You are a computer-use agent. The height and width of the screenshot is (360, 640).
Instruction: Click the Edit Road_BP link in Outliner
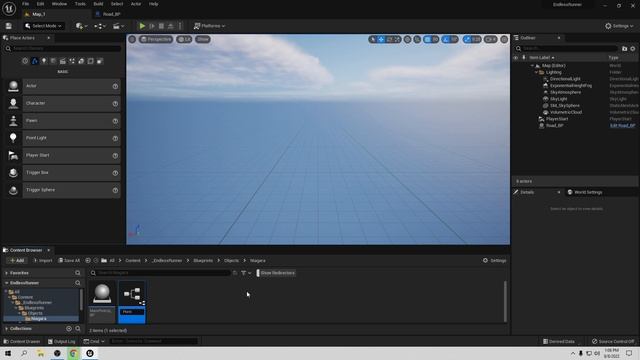pos(622,126)
